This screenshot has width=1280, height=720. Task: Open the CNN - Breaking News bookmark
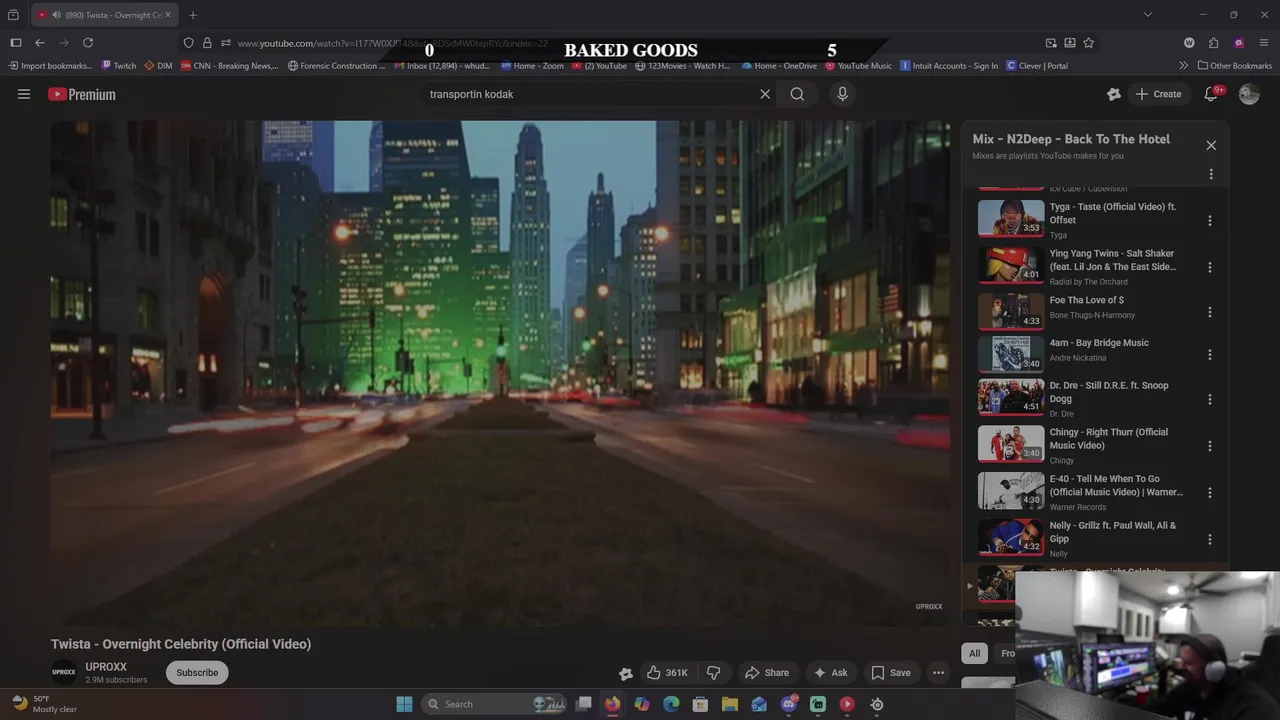point(230,66)
